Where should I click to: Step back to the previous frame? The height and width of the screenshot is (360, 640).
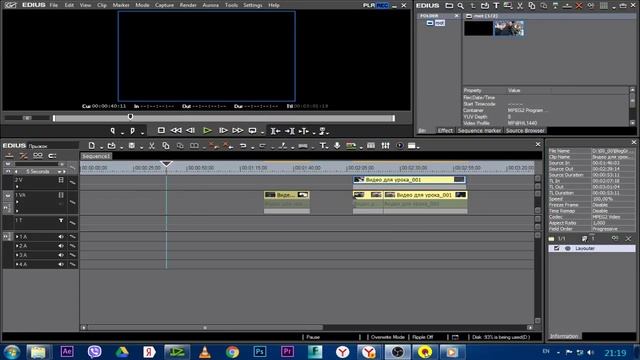click(x=191, y=131)
